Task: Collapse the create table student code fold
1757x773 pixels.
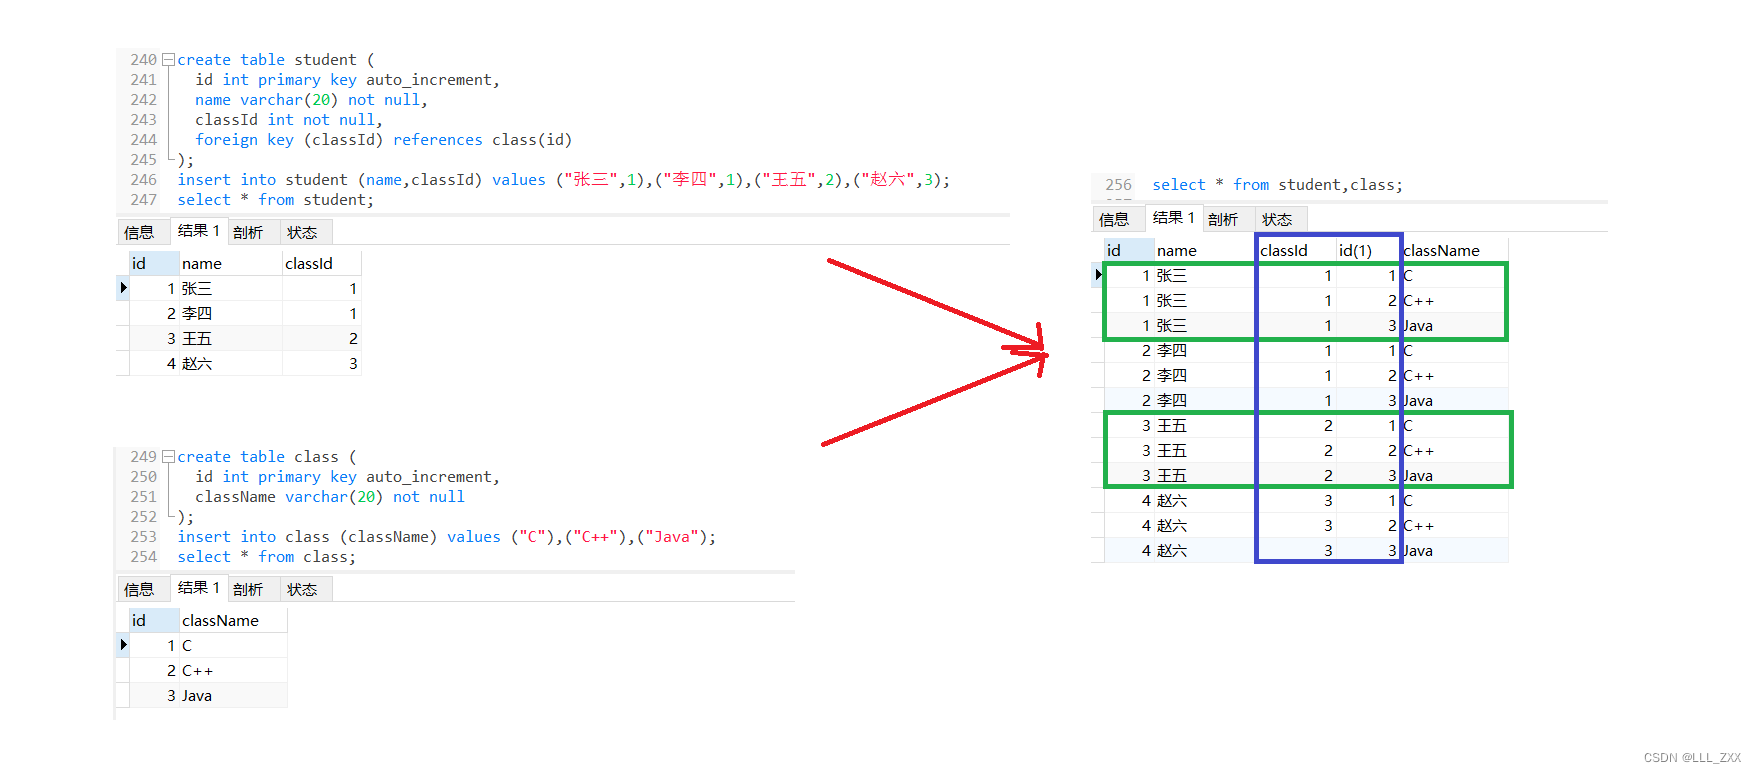Action: point(168,60)
